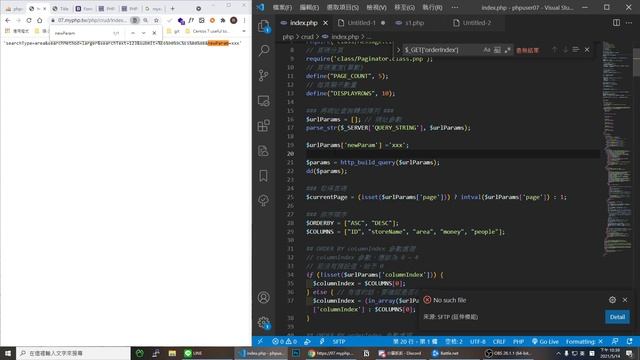The width and height of the screenshot is (640, 360).
Task: Open the Remote Explorer view
Action: tap(264, 100)
